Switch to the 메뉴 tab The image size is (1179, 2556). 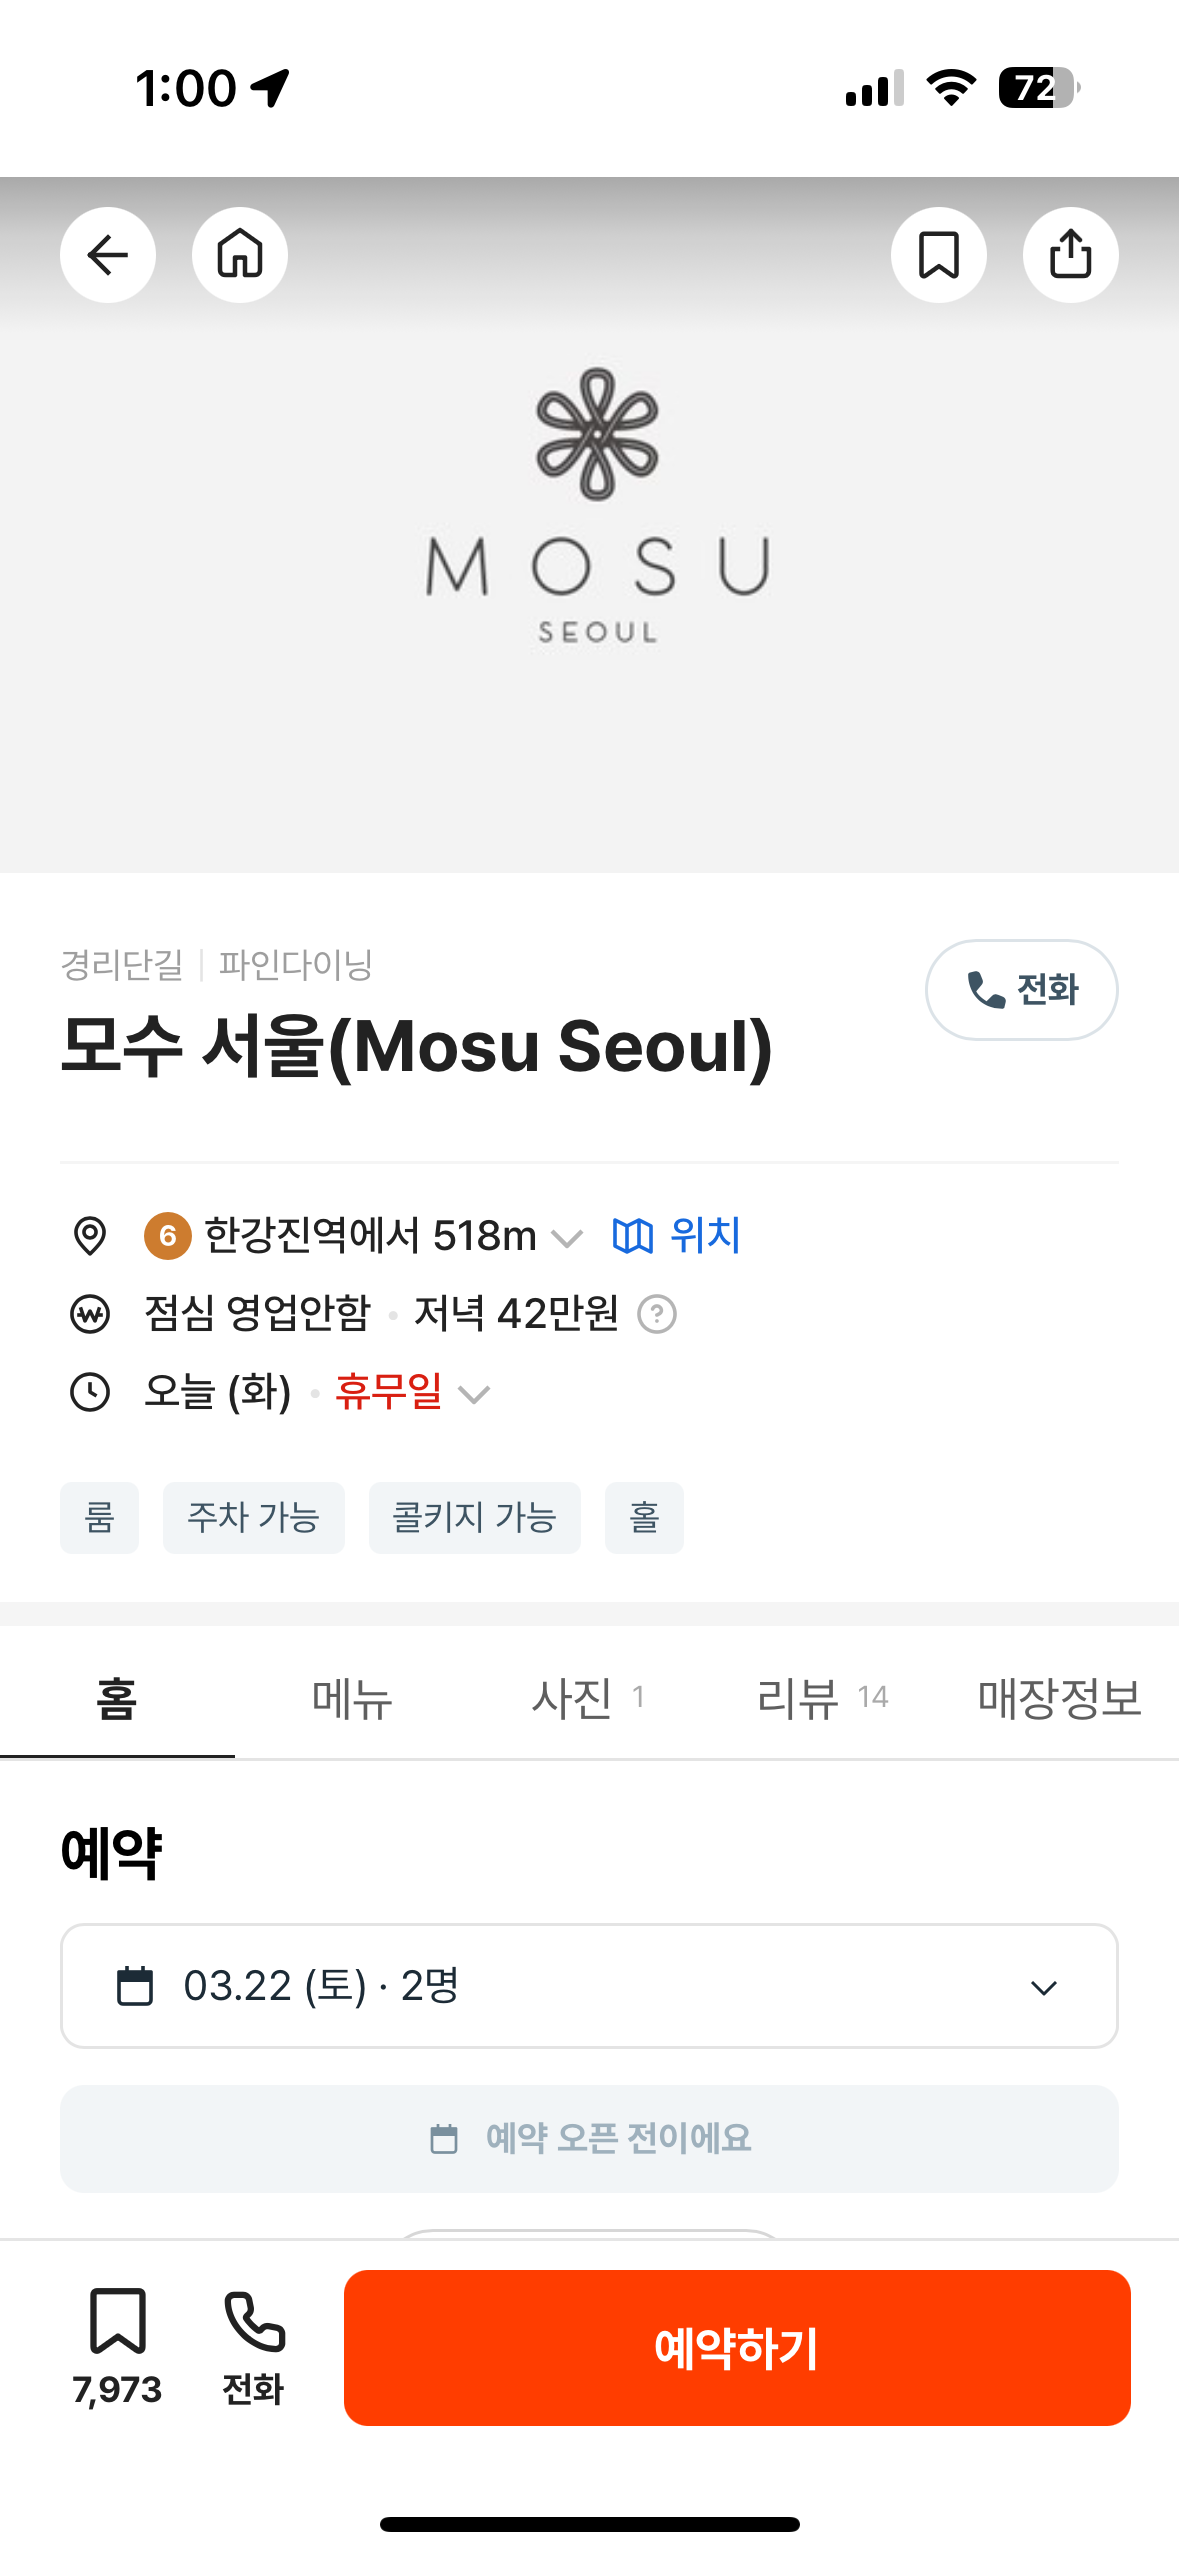click(x=352, y=1698)
